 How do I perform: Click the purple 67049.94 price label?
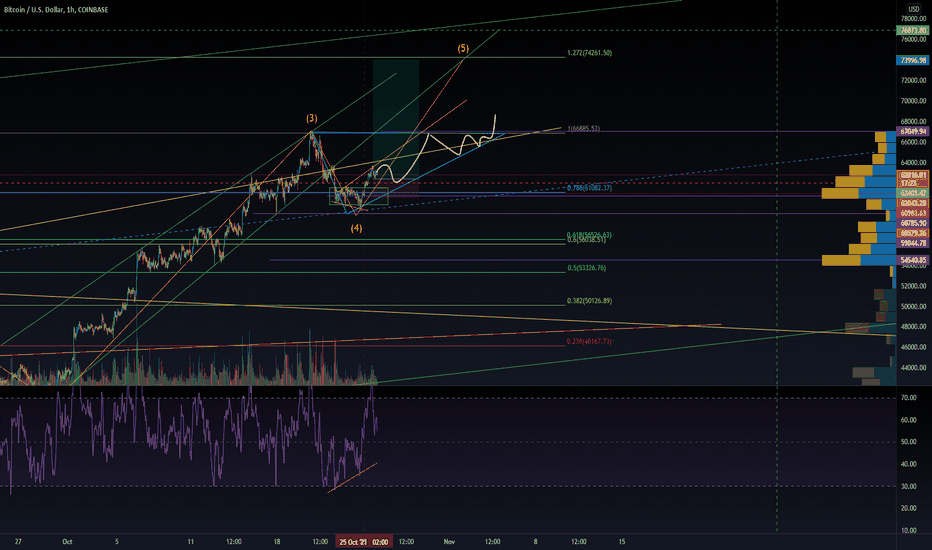913,131
